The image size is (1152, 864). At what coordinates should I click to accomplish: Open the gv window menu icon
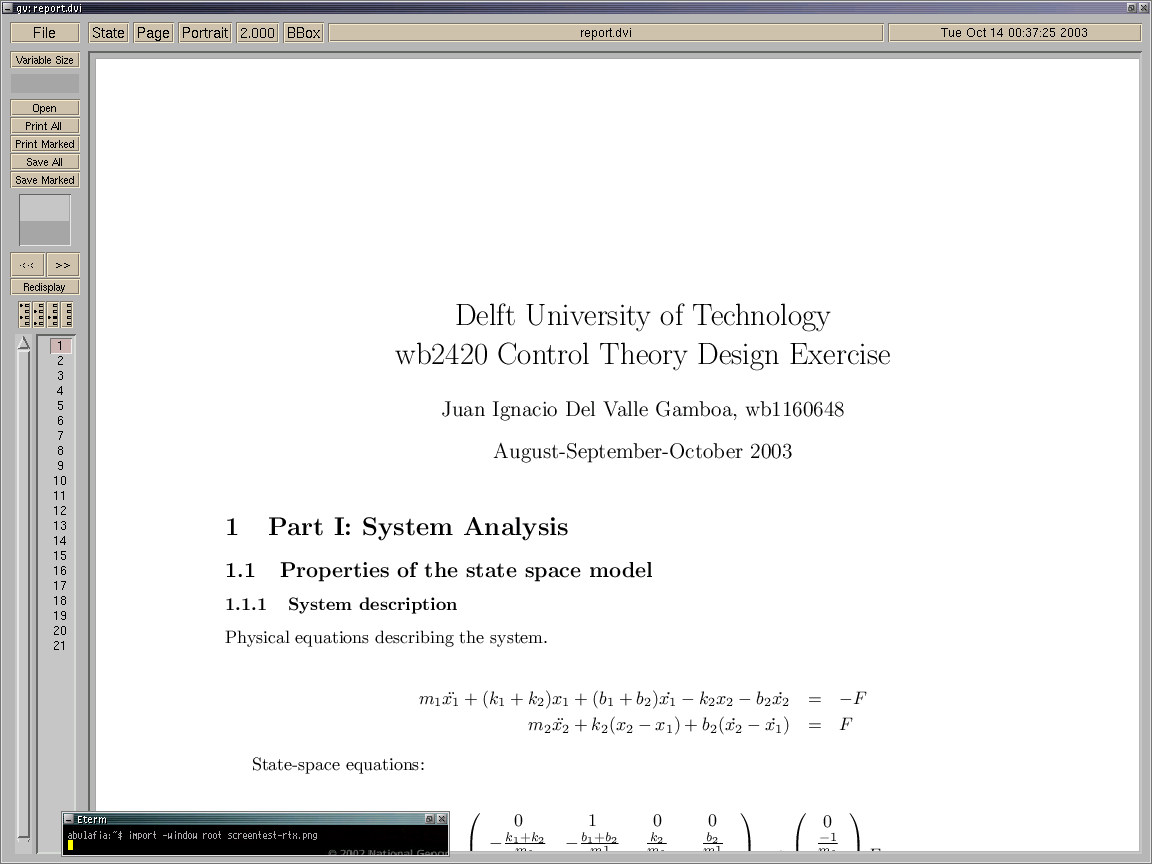(x=7, y=7)
